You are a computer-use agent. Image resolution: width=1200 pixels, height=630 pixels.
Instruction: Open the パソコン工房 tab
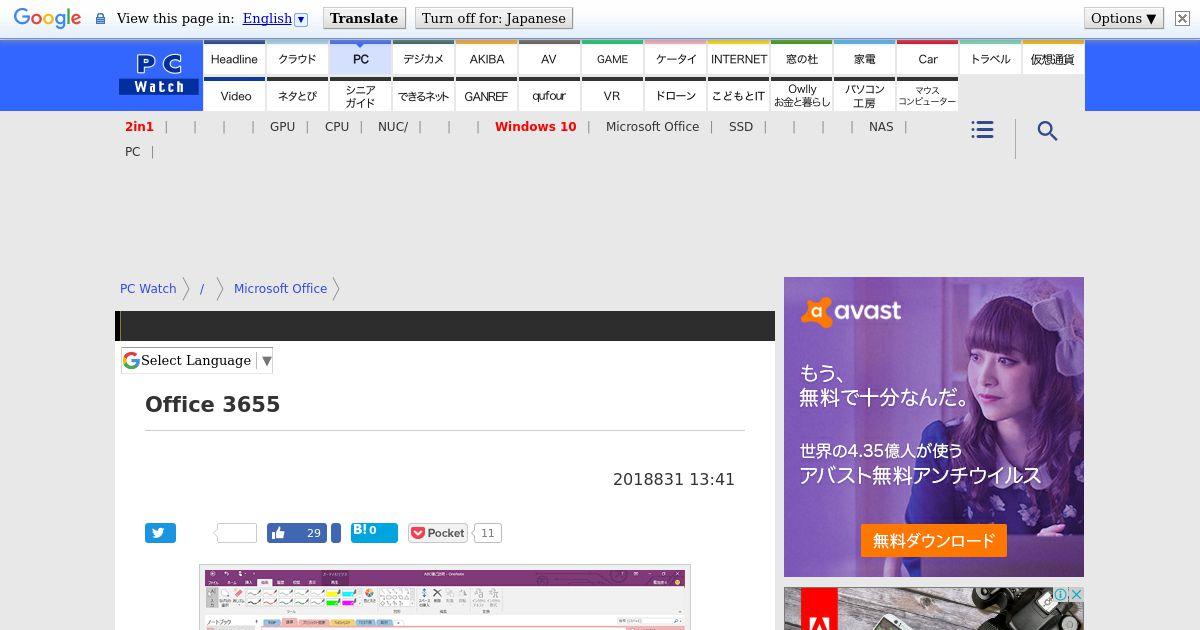(x=865, y=95)
